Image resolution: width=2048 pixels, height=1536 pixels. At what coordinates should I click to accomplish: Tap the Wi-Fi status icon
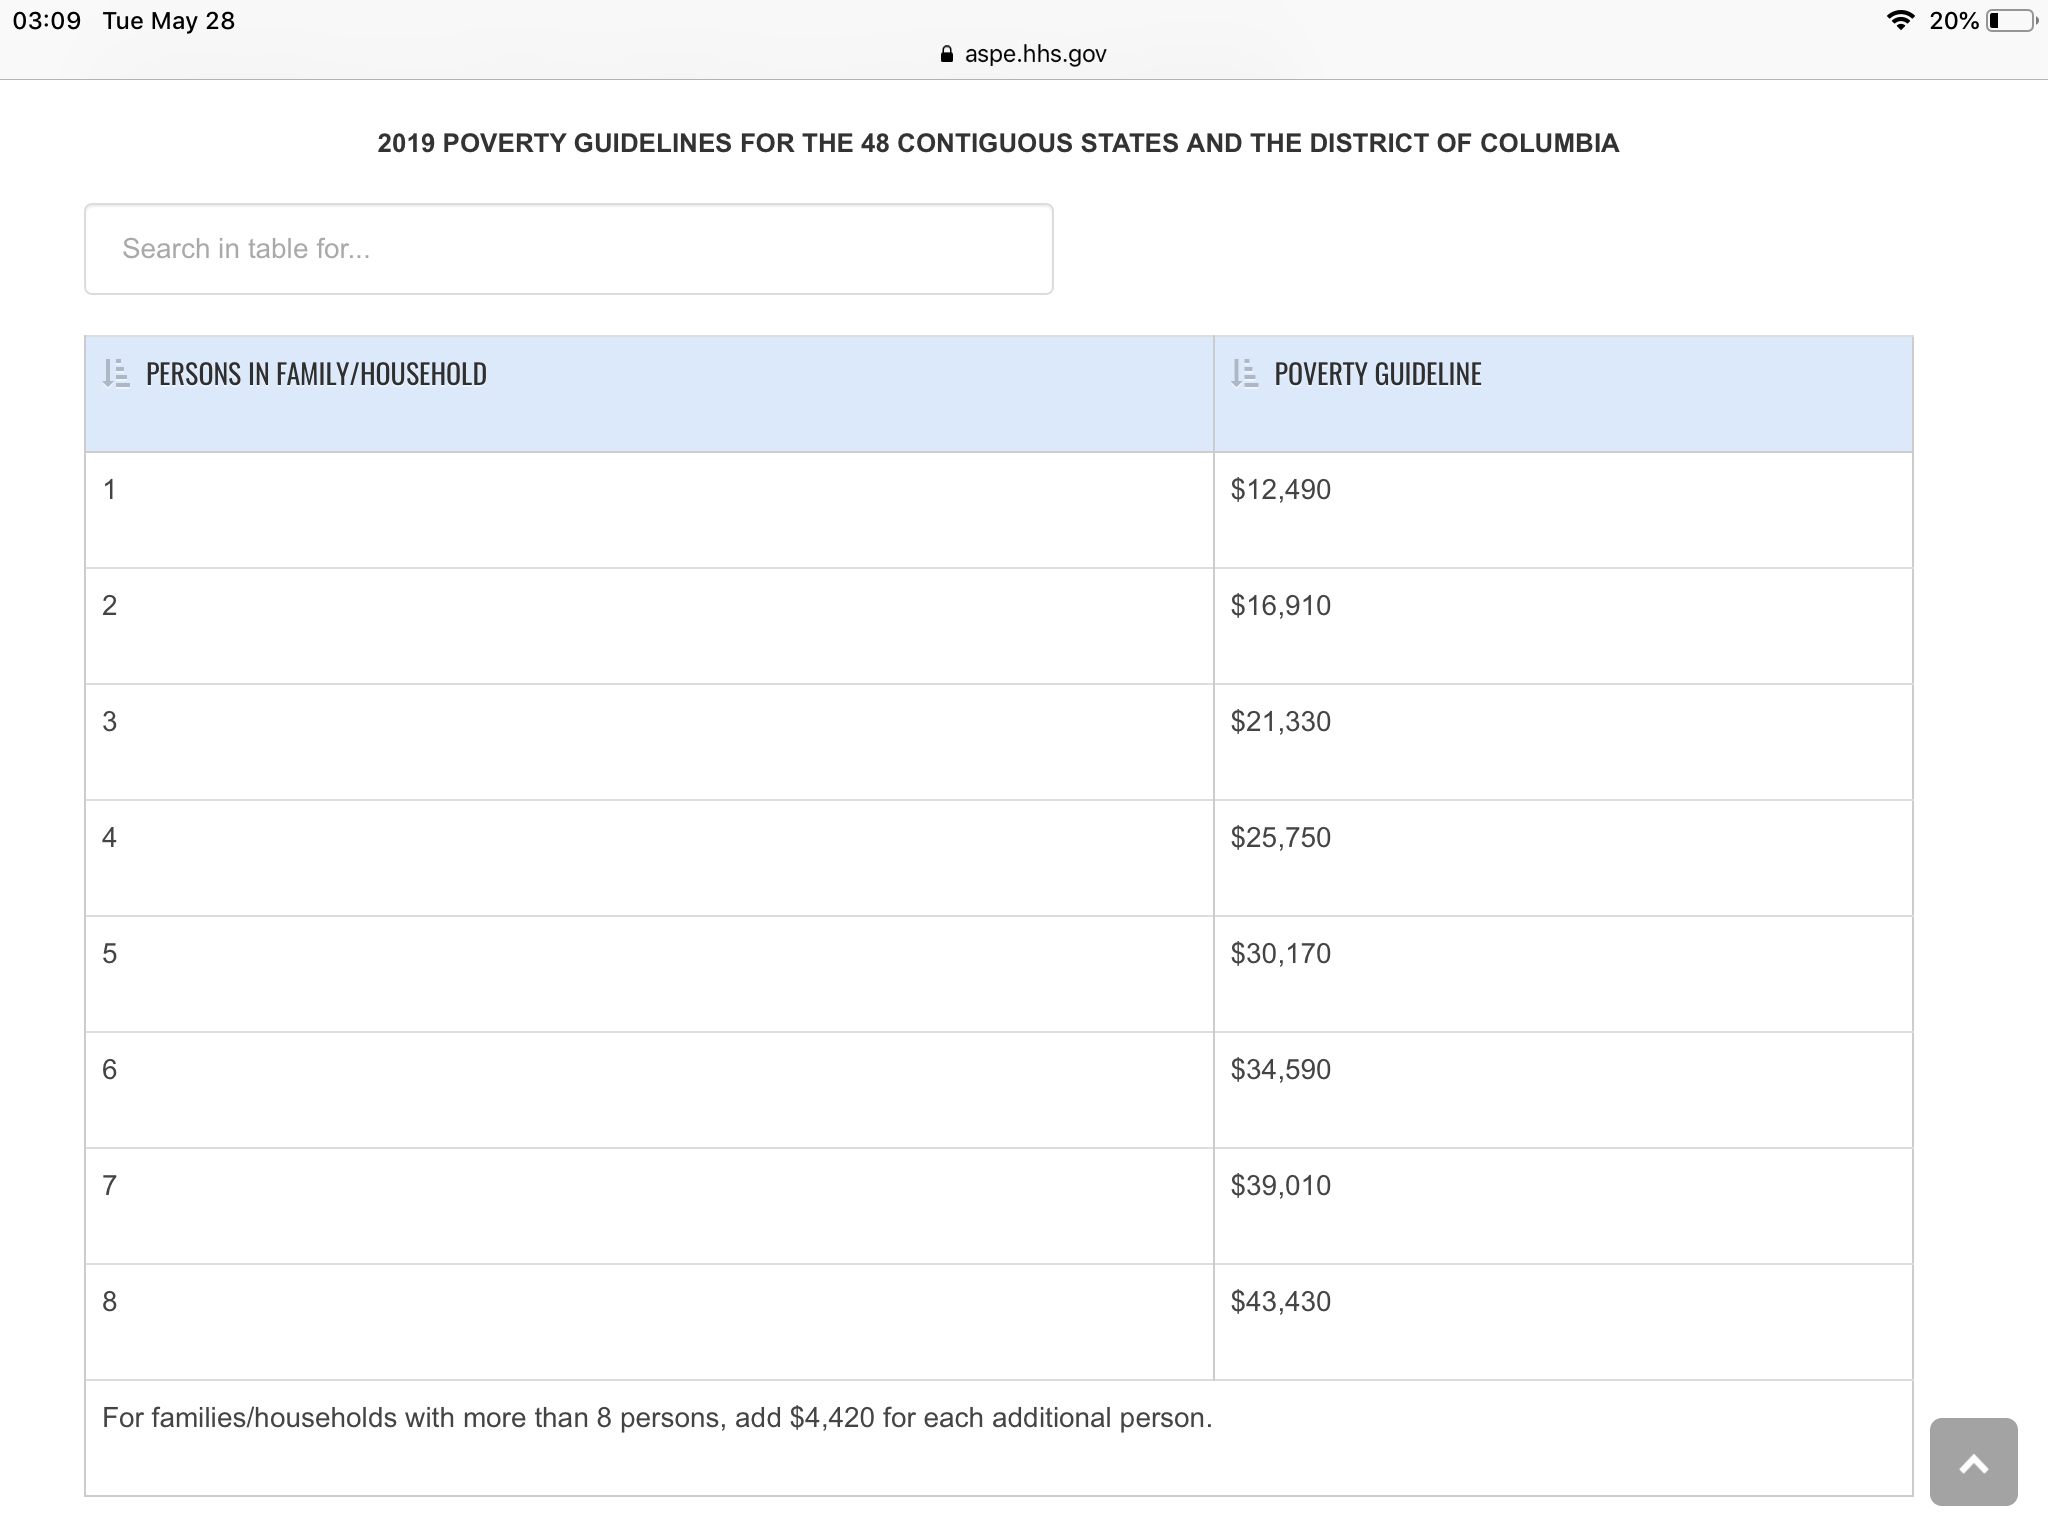(1901, 20)
